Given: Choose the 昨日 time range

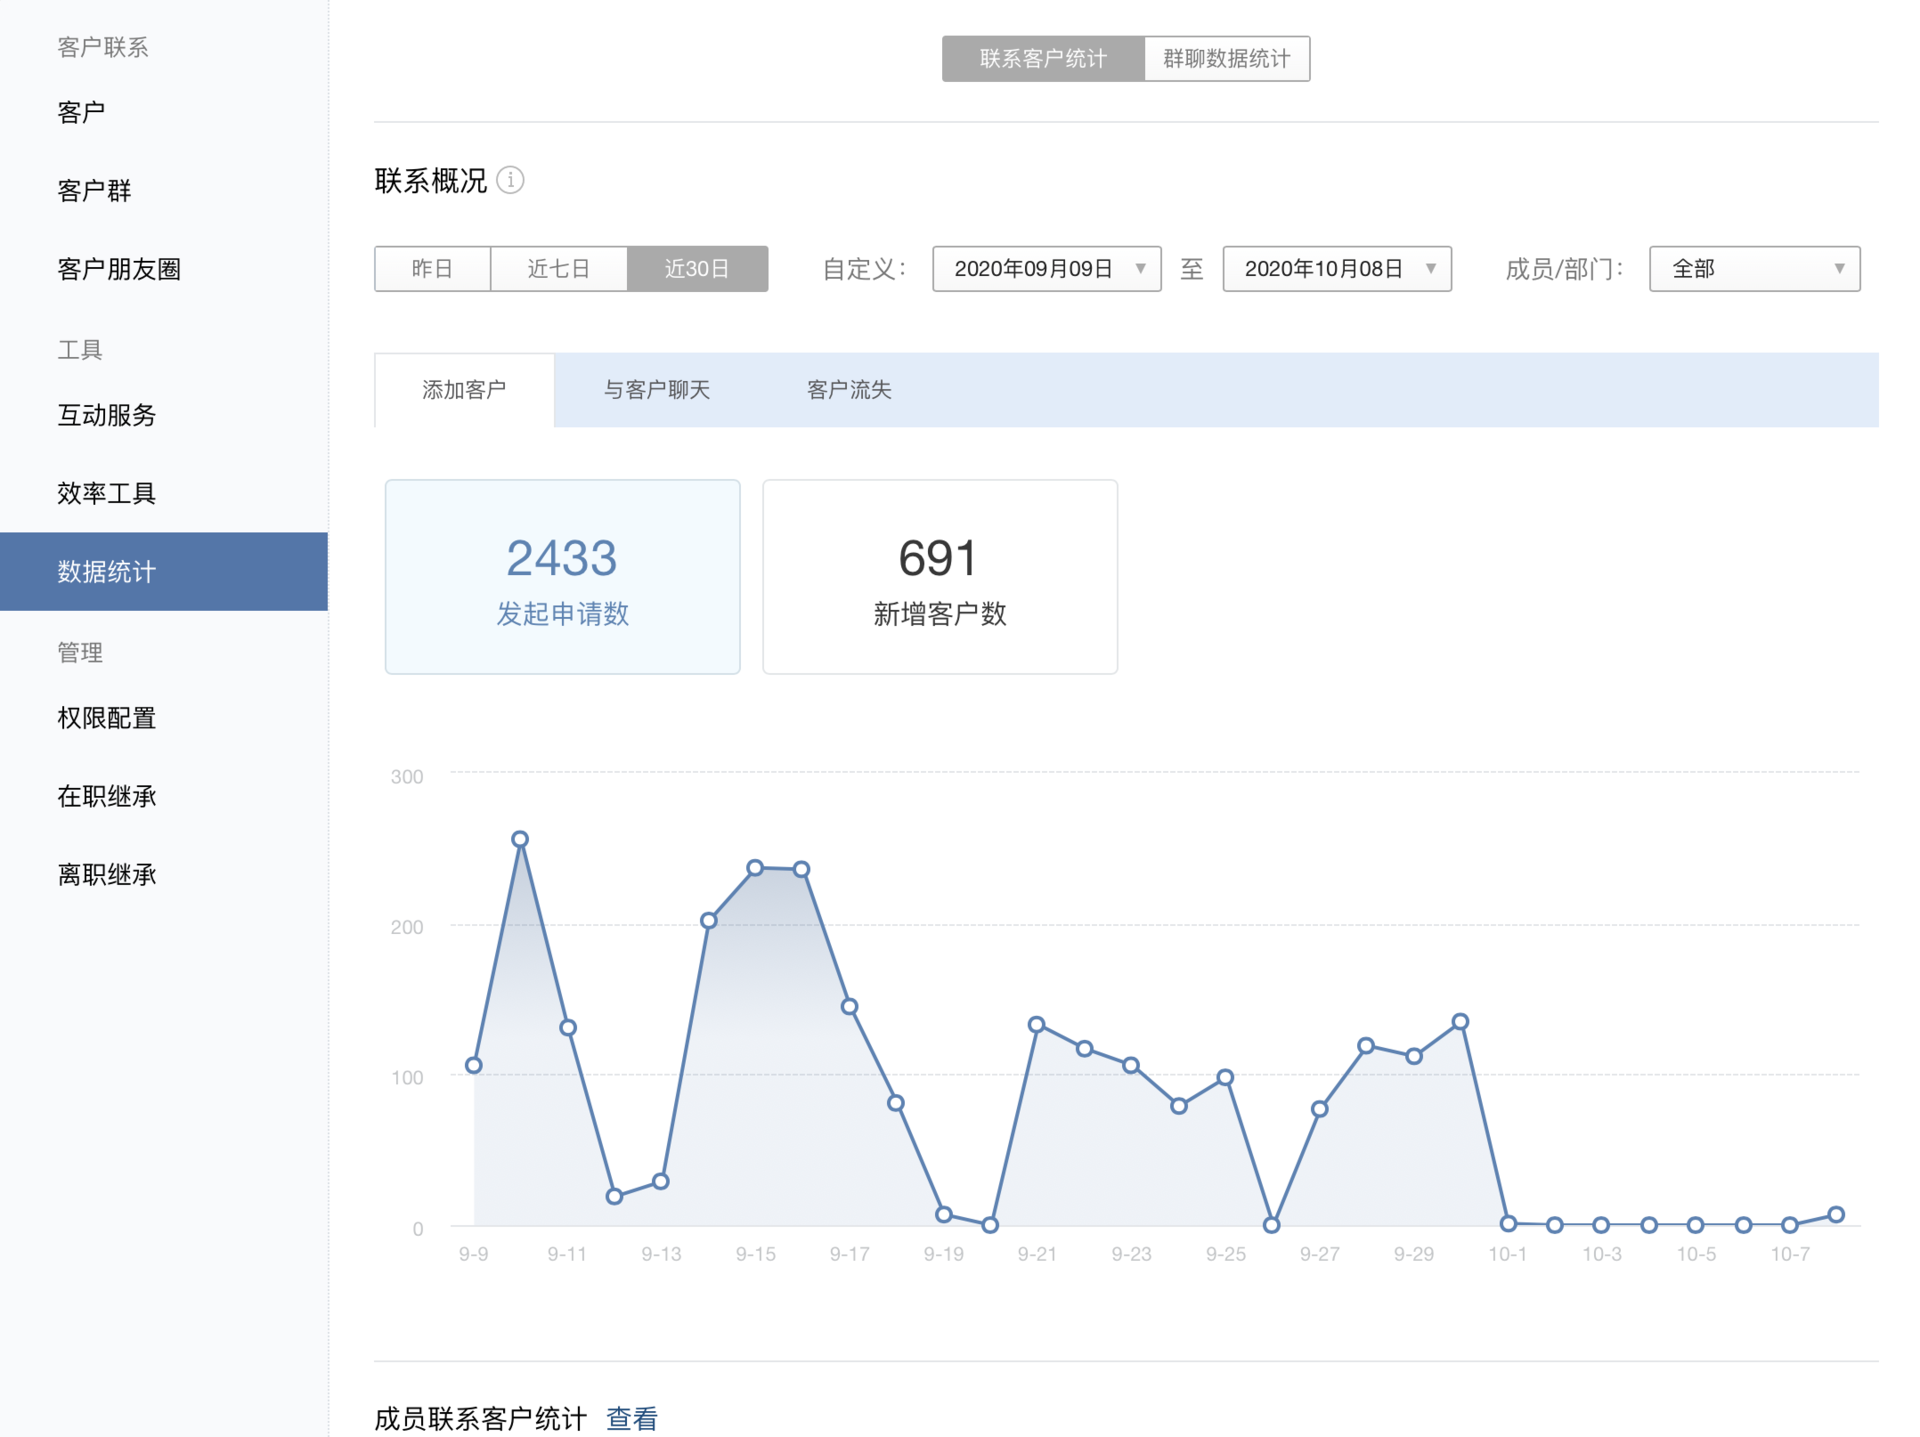Looking at the screenshot, I should pyautogui.click(x=432, y=269).
